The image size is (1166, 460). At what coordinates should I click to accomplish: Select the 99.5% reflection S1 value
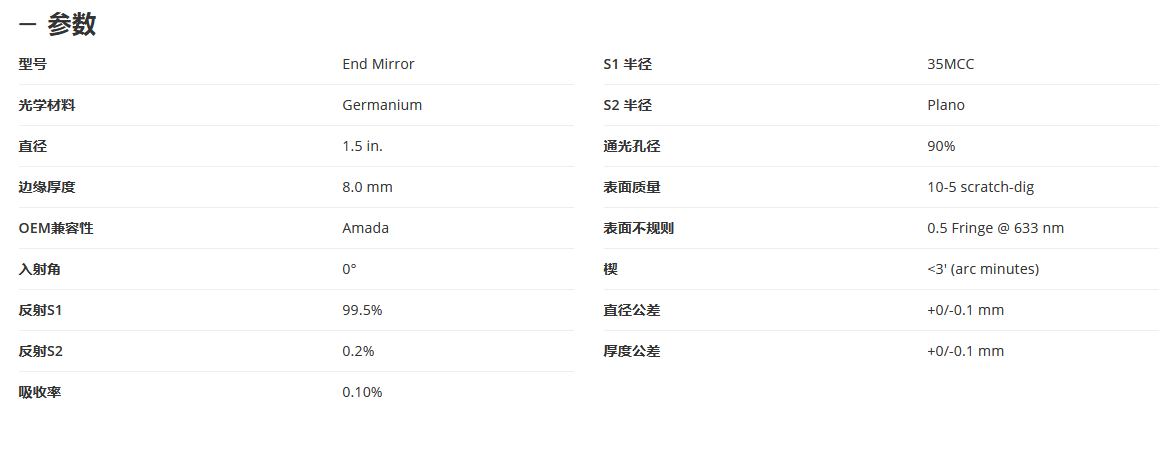[x=362, y=310]
